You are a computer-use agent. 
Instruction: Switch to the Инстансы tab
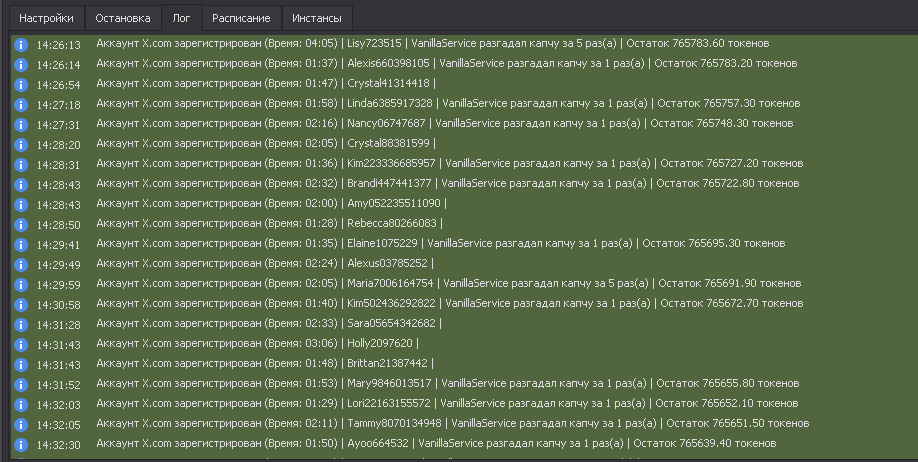(x=317, y=18)
